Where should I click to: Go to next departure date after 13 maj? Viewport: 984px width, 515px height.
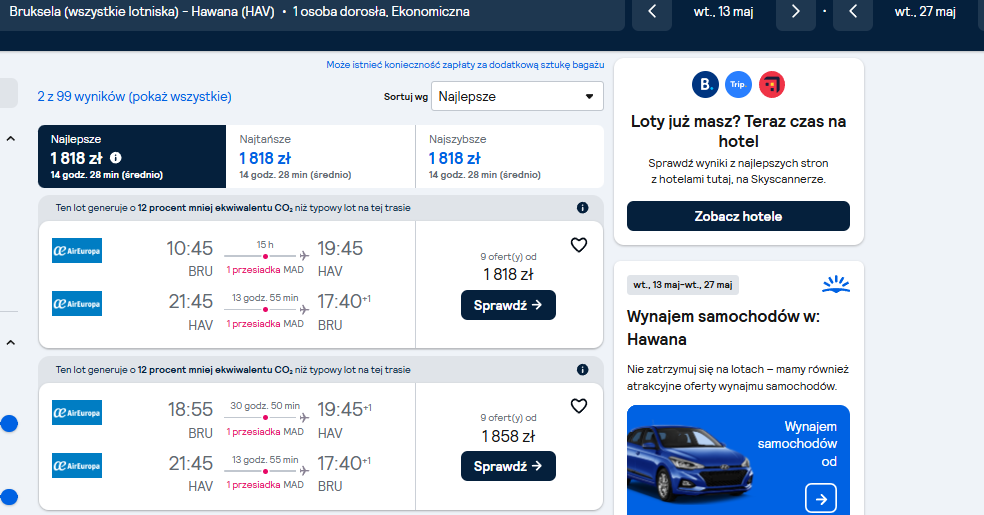pyautogui.click(x=796, y=11)
